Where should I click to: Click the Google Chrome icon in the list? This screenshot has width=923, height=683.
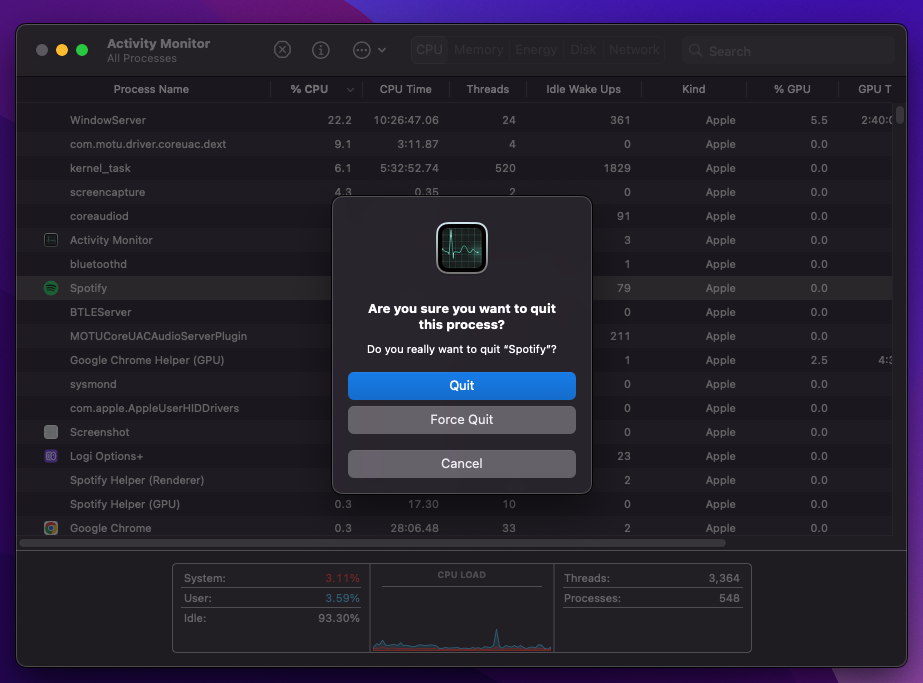[51, 528]
